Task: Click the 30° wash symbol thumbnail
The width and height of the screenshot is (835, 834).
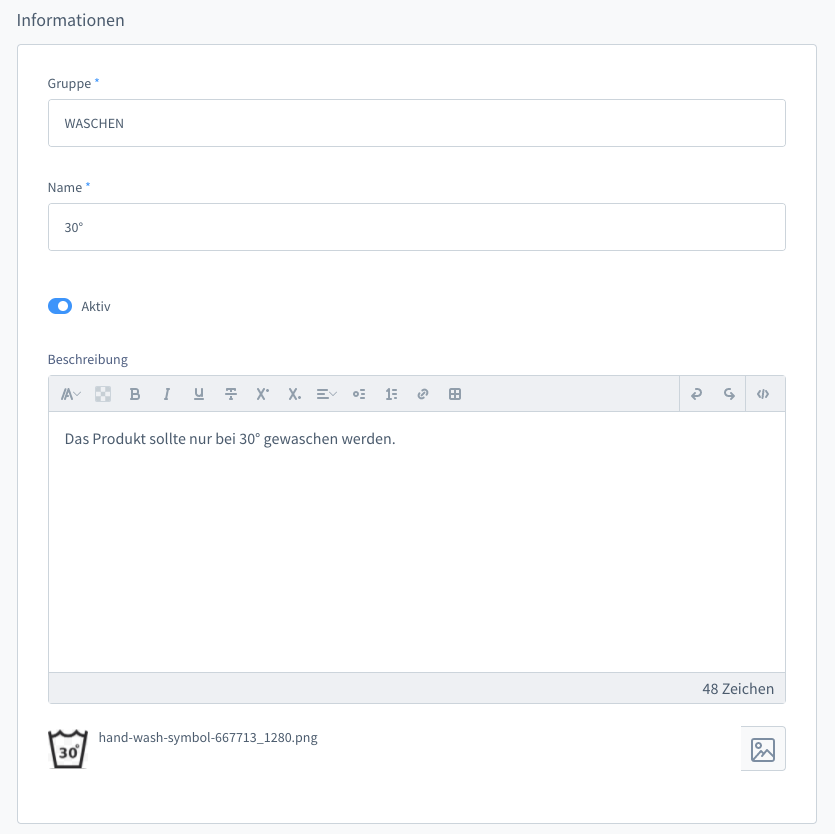Action: coord(68,749)
